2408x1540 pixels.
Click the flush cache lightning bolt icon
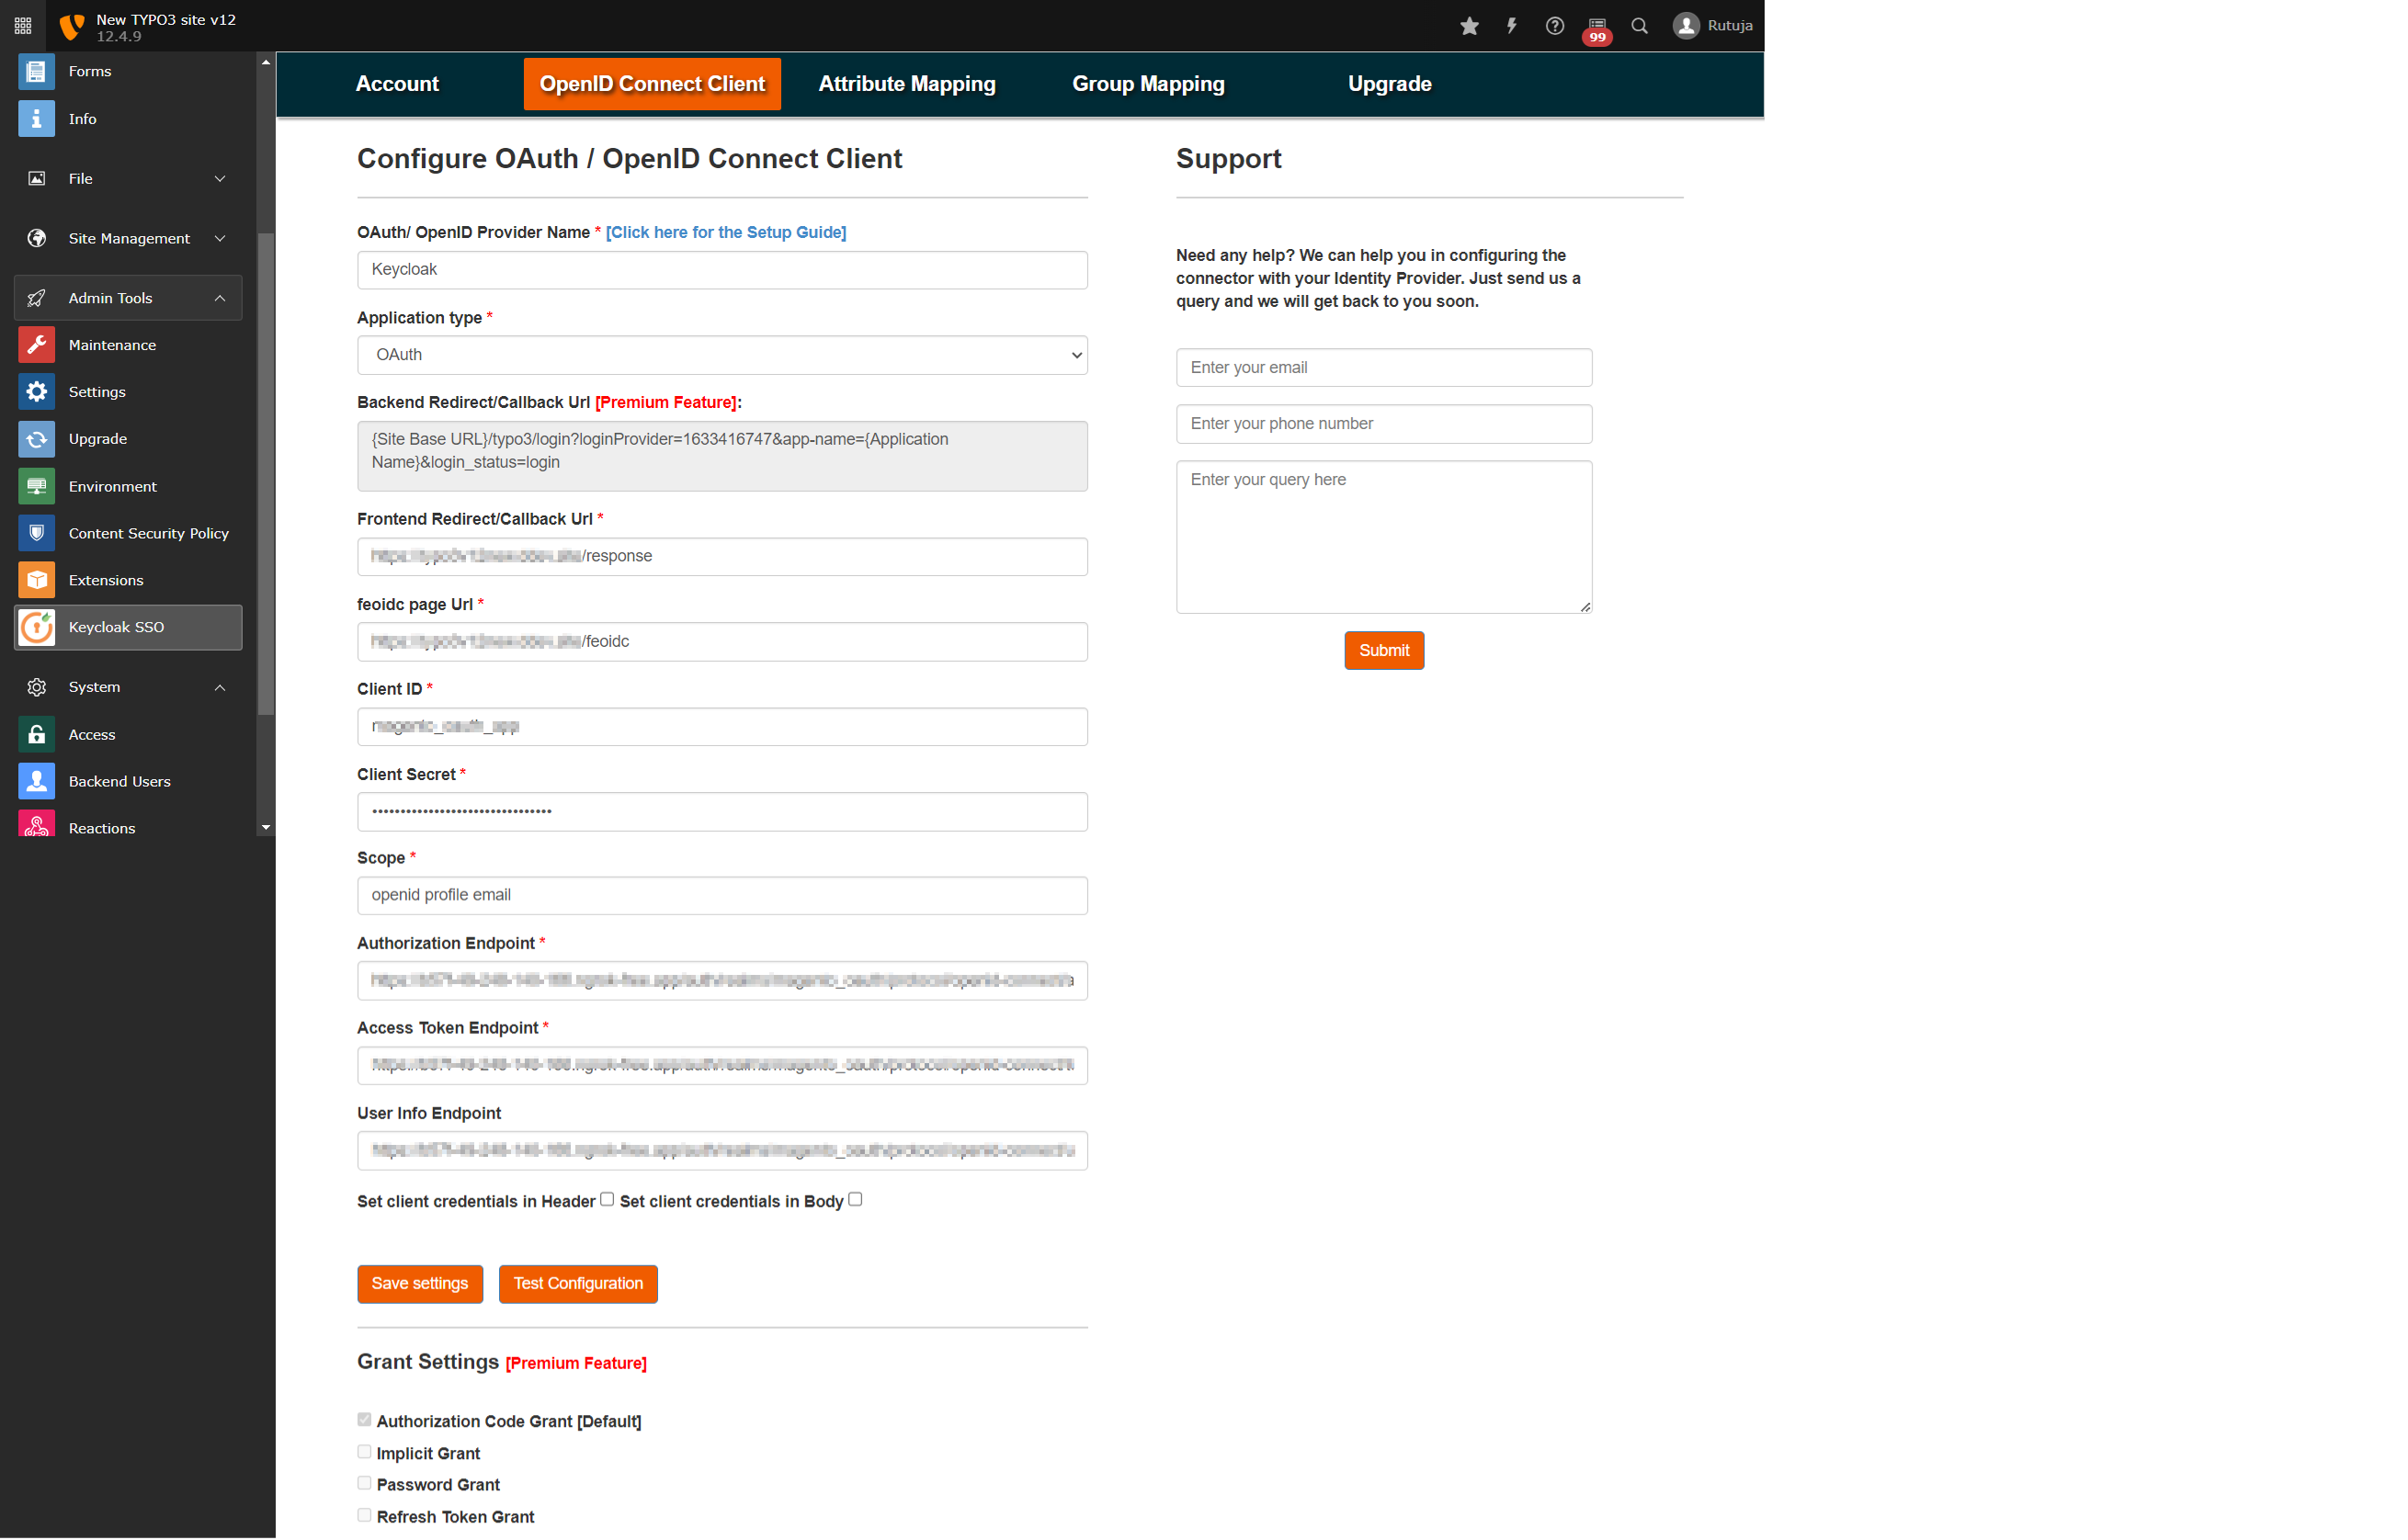tap(1511, 26)
